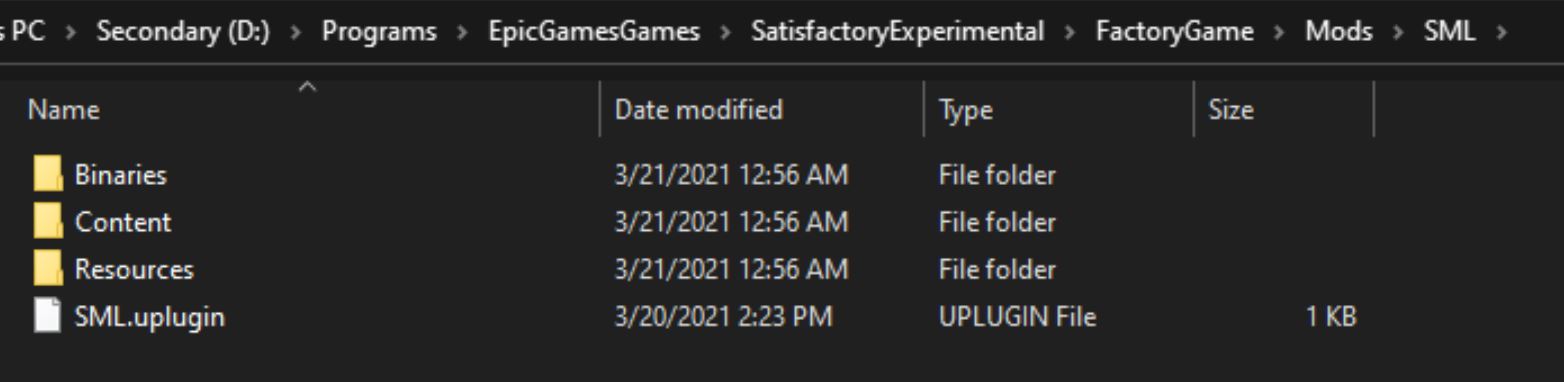Image resolution: width=1564 pixels, height=382 pixels.
Task: Select the Content folder icon
Action: point(47,222)
